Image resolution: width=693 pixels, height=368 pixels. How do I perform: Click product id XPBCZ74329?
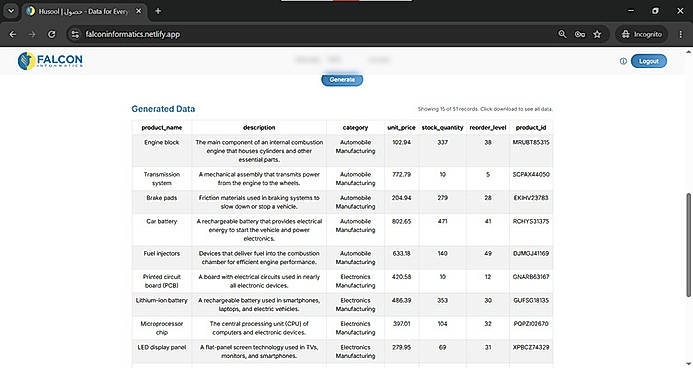[x=531, y=347]
